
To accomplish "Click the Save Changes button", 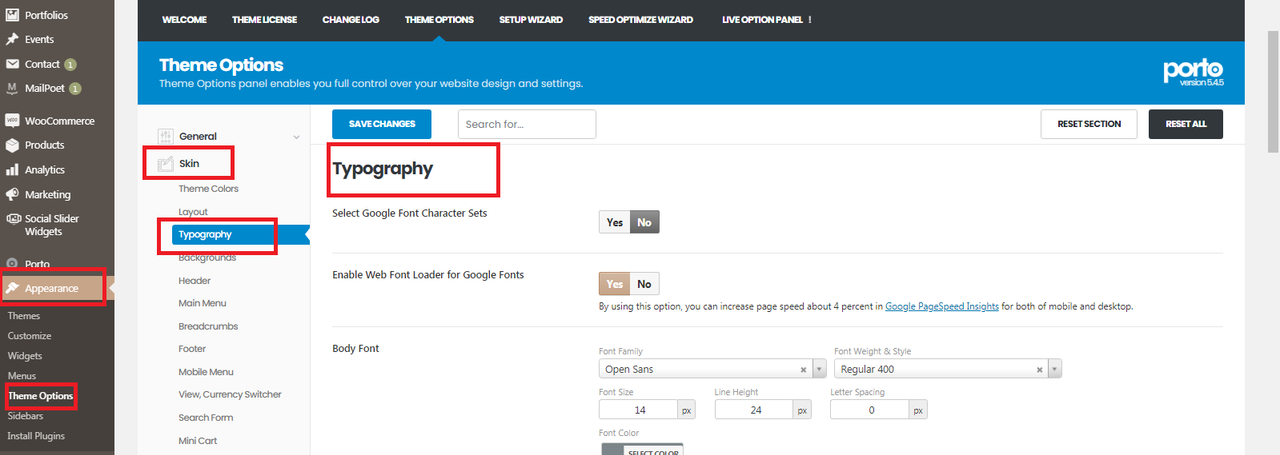I will pos(381,124).
